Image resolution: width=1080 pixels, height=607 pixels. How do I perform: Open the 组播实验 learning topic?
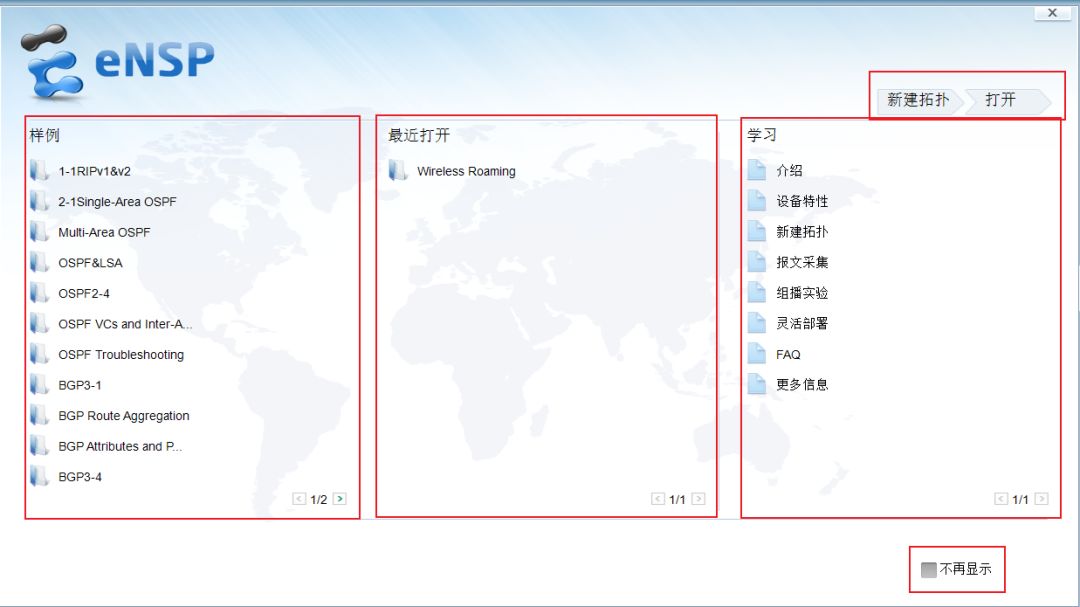pyautogui.click(x=802, y=293)
